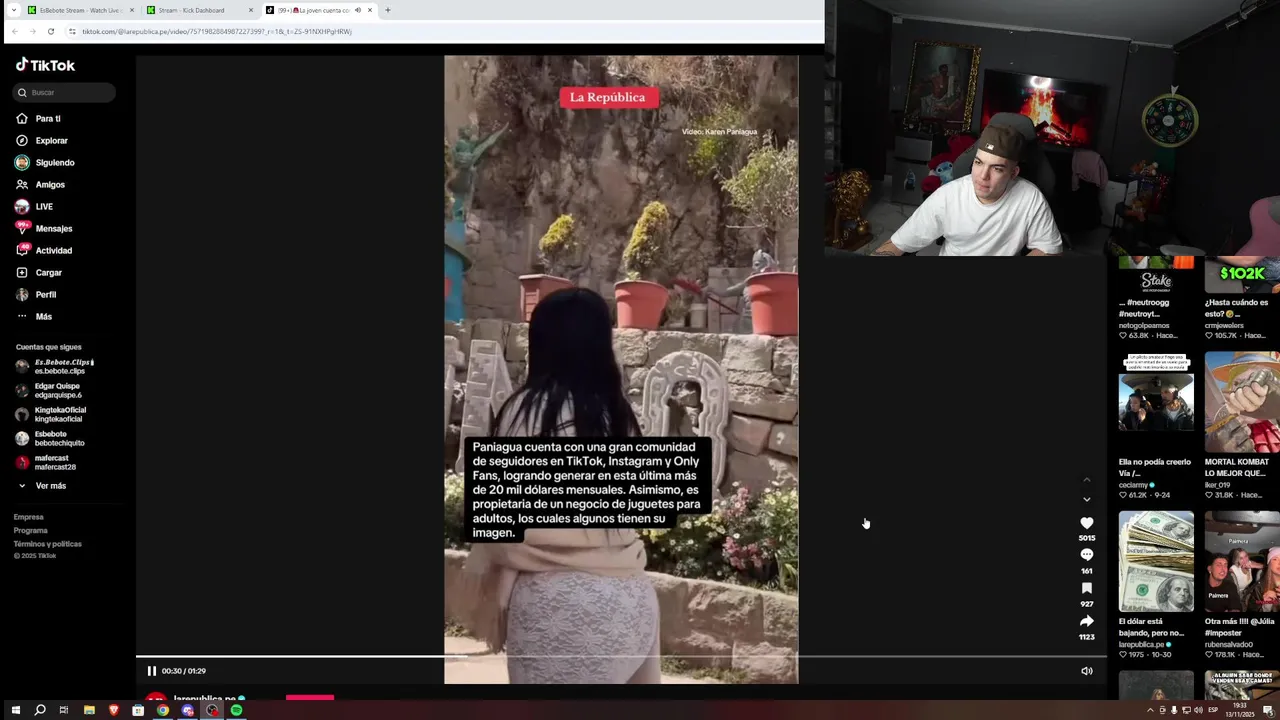Viewport: 1280px width, 720px height.
Task: Open followed account kingtekaoficial
Action: 51,414
